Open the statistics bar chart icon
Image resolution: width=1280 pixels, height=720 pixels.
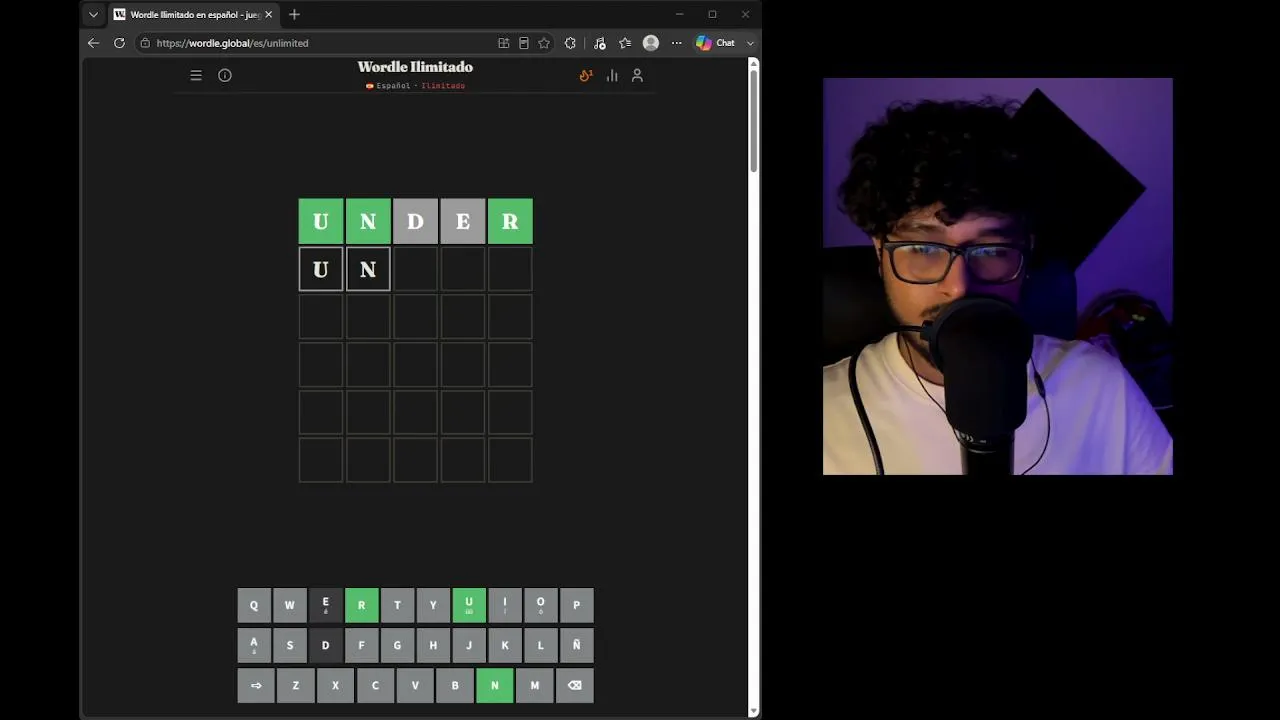(612, 75)
